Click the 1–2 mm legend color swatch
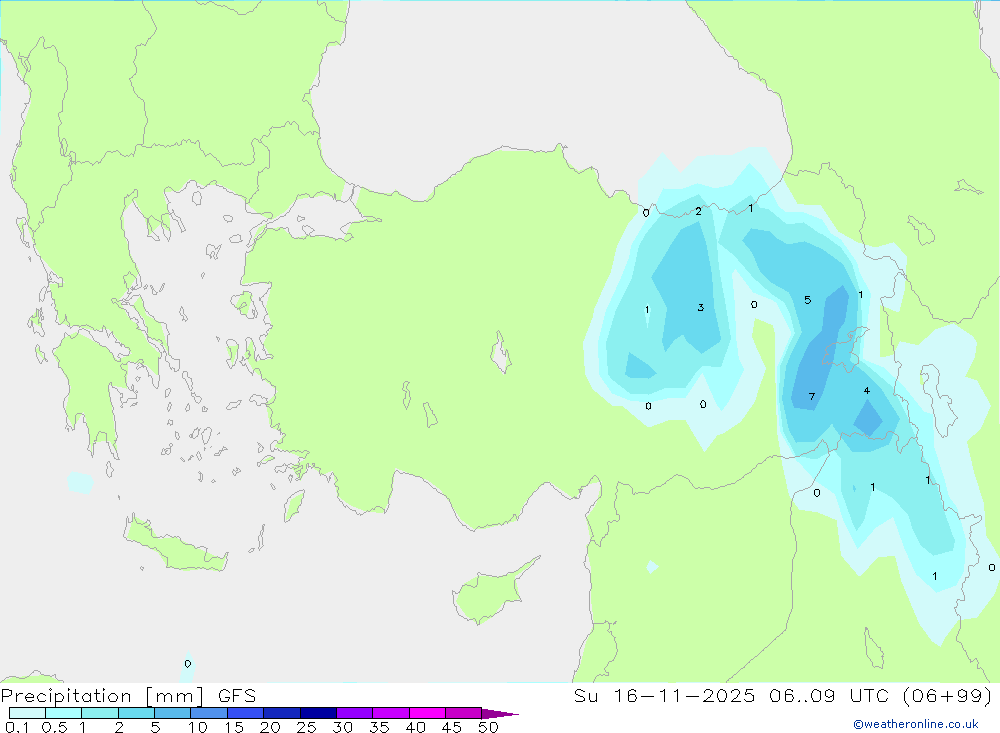The height and width of the screenshot is (733, 1000). (100, 713)
